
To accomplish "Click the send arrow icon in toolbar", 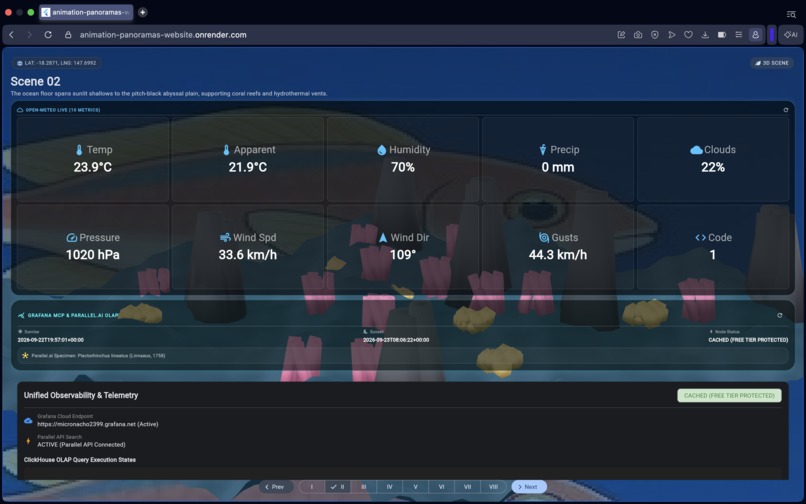I will tap(671, 35).
